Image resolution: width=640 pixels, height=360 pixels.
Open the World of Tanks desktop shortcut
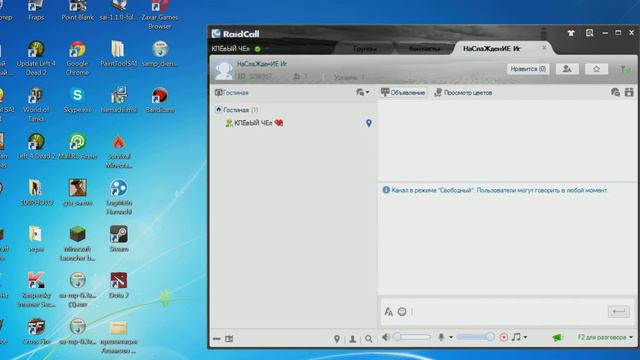click(36, 104)
